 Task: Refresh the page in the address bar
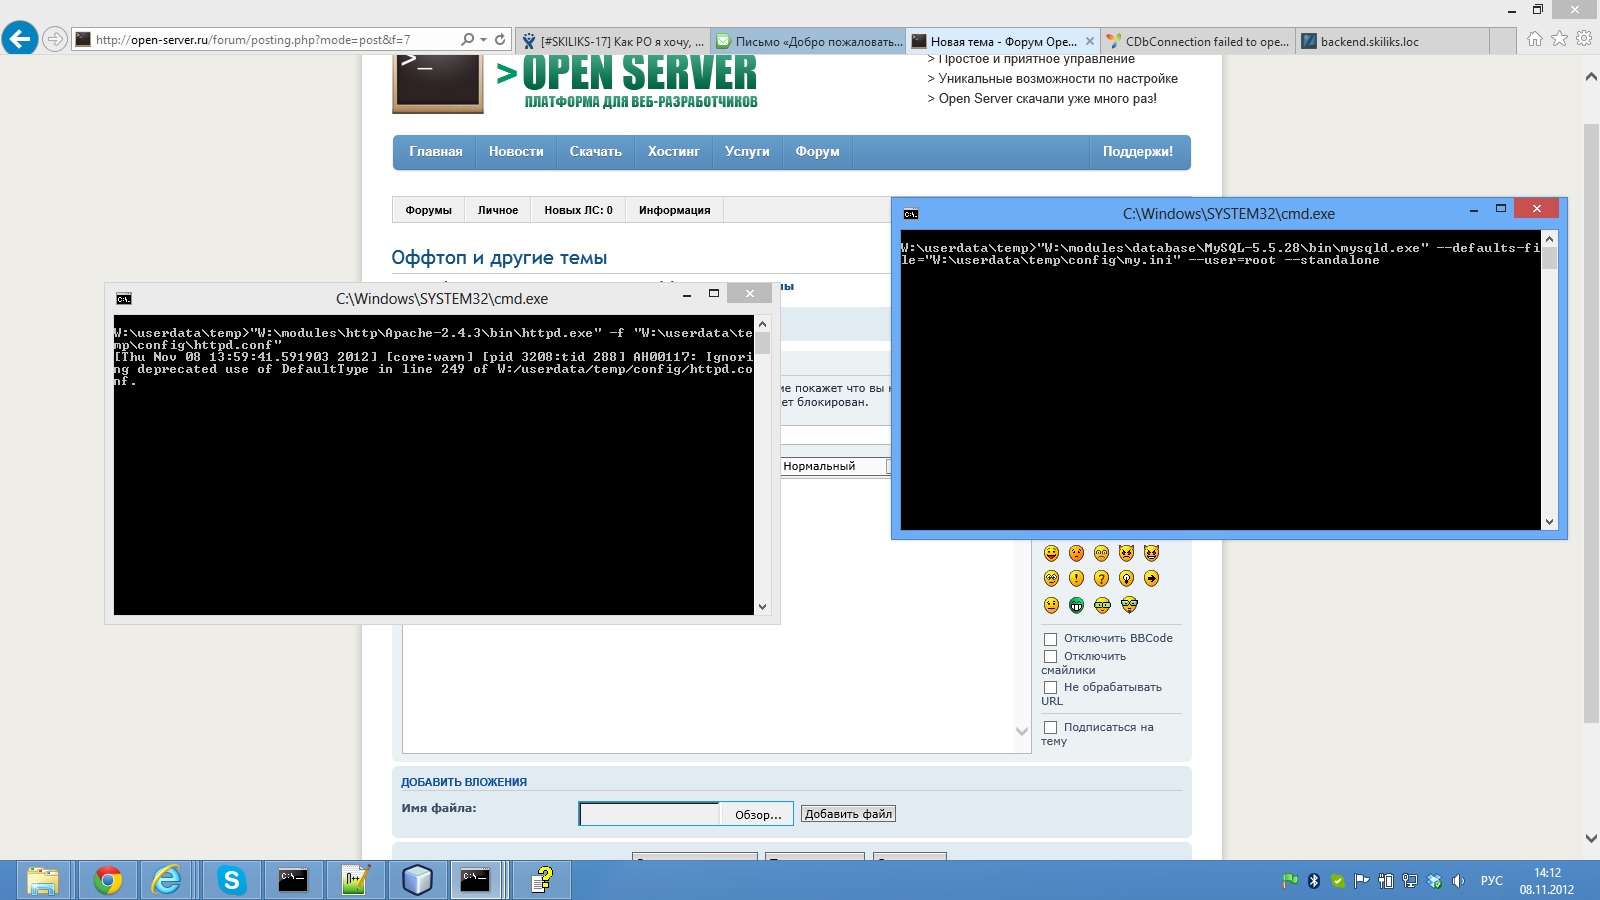pos(500,40)
